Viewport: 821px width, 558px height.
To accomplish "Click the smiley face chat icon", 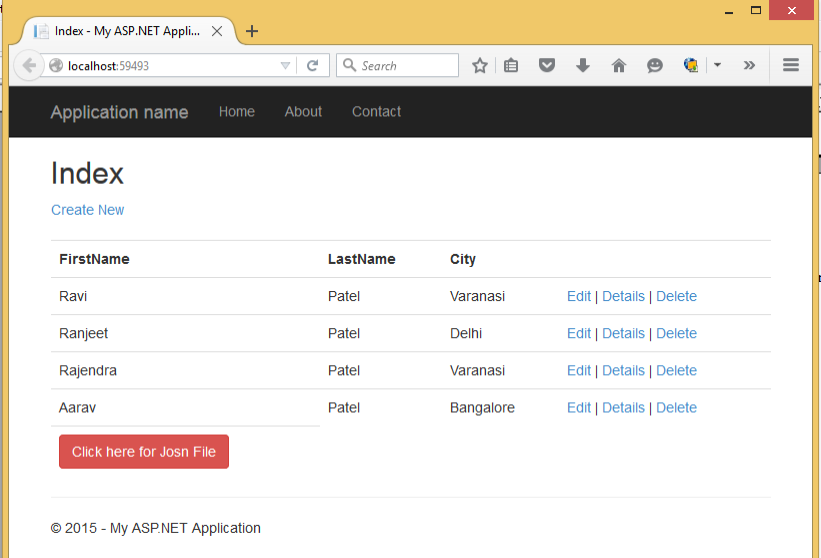I will tap(655, 66).
